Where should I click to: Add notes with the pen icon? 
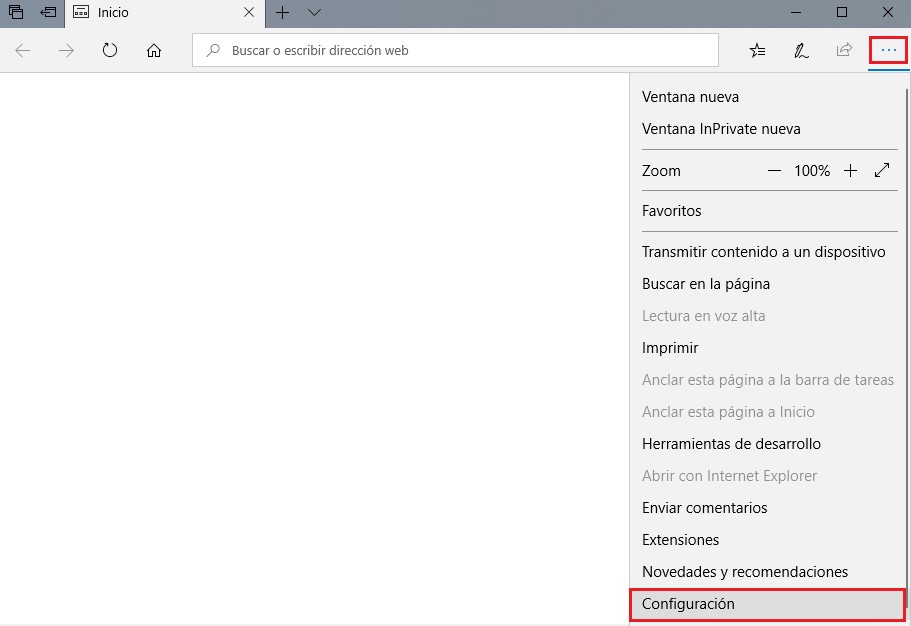801,51
